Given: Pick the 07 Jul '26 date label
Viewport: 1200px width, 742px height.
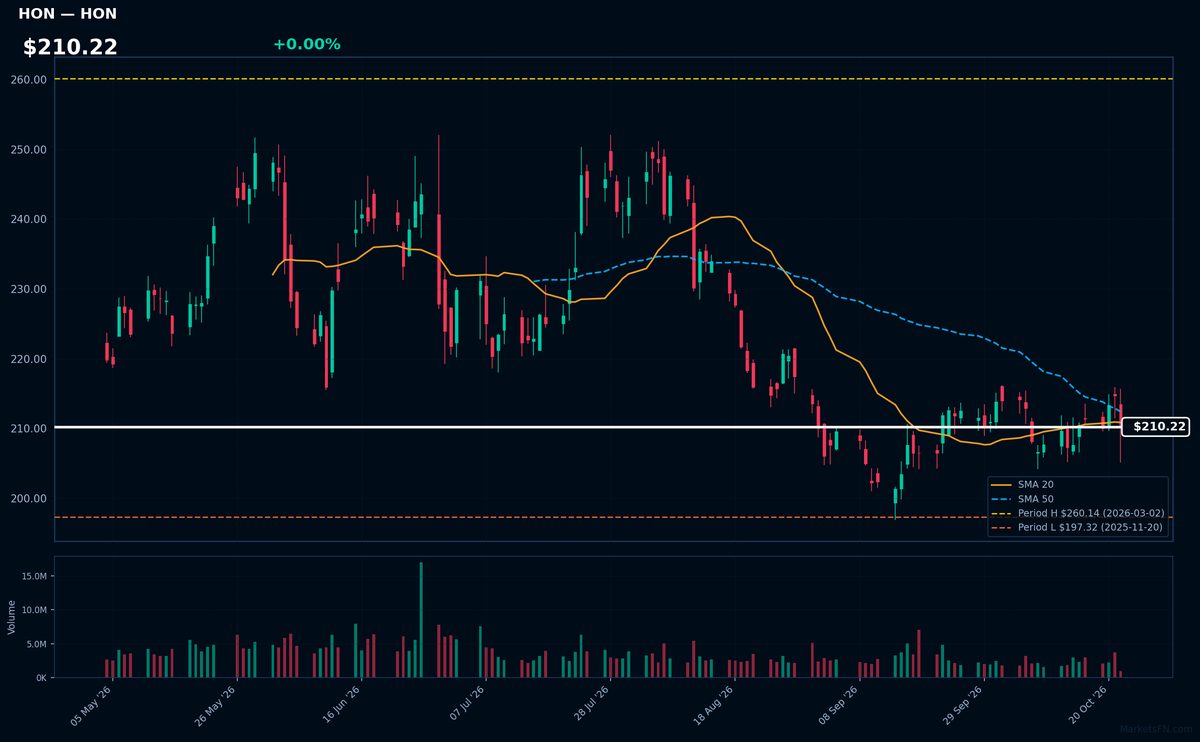Looking at the screenshot, I should 466,705.
